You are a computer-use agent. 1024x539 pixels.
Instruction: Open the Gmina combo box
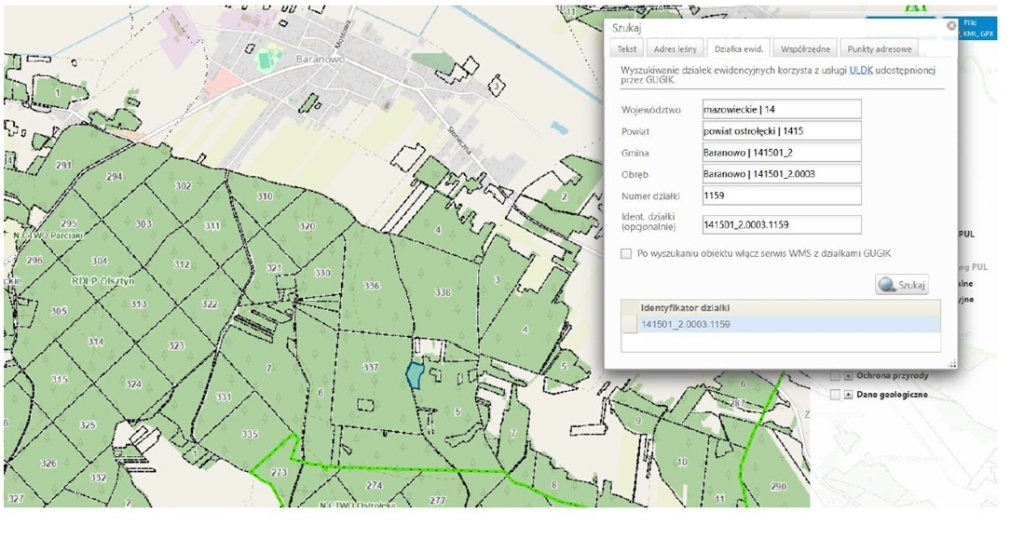[780, 153]
